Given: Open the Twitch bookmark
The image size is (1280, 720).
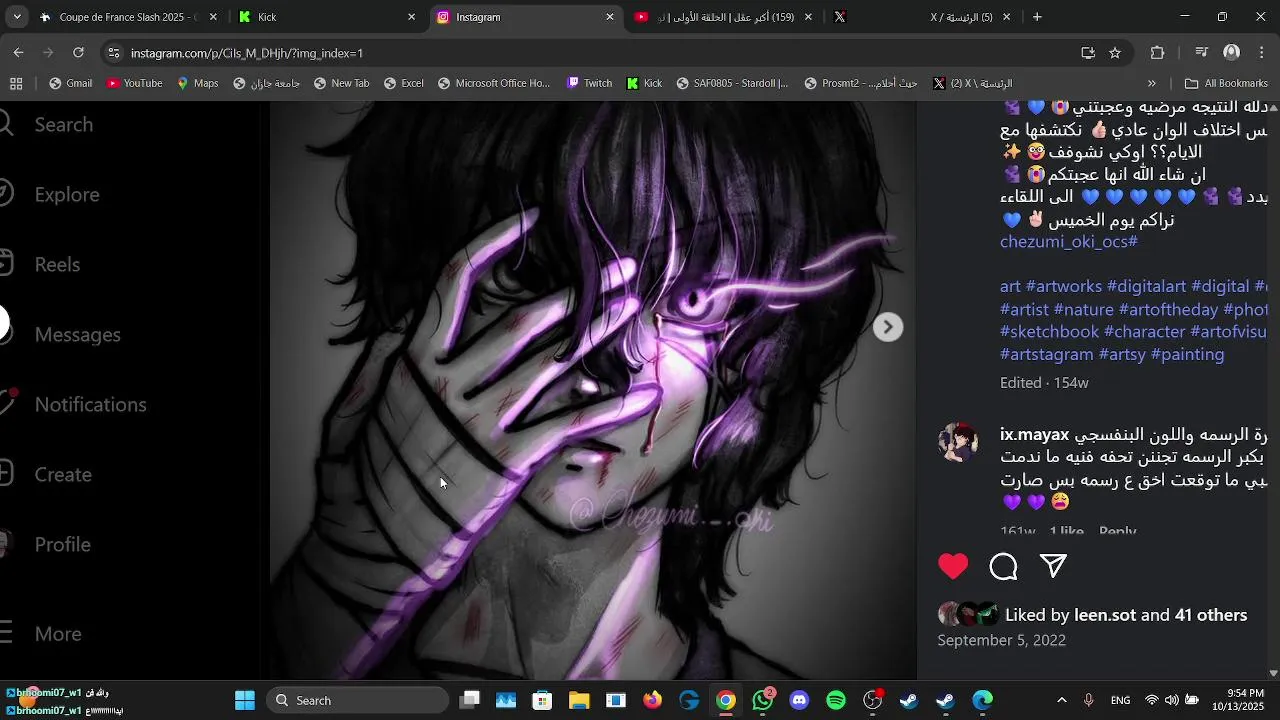Looking at the screenshot, I should 589,83.
